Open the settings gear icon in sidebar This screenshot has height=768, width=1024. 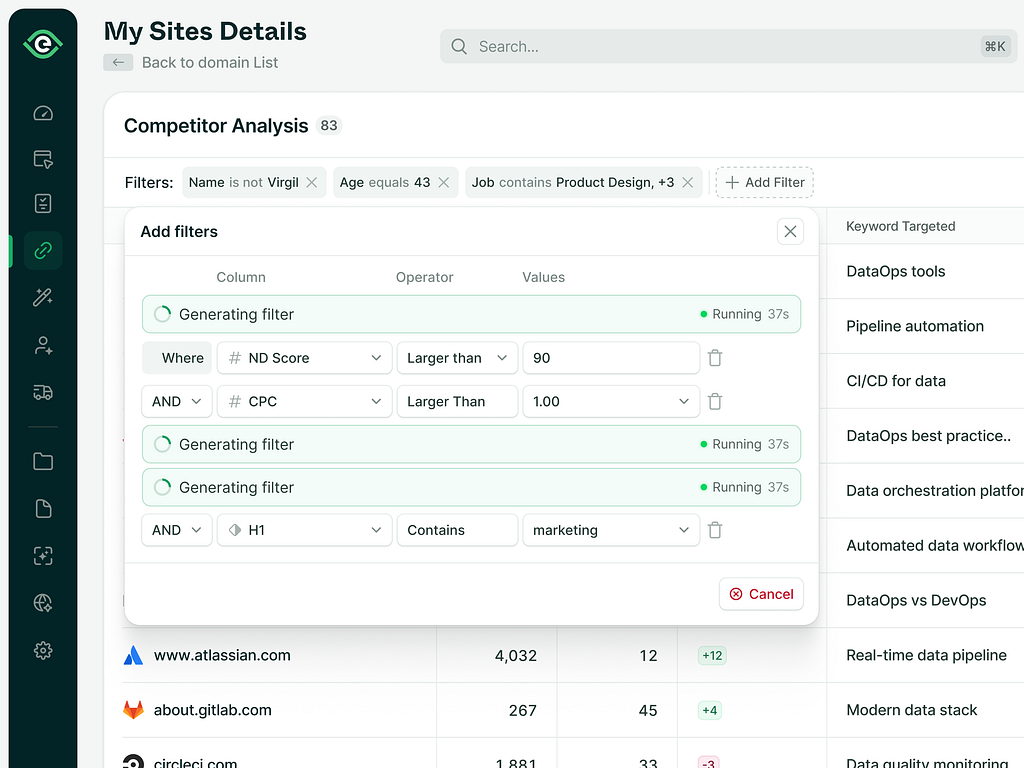point(43,650)
